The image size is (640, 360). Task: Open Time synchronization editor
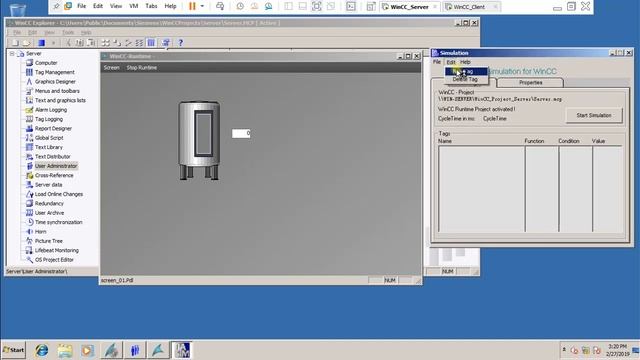point(58,222)
